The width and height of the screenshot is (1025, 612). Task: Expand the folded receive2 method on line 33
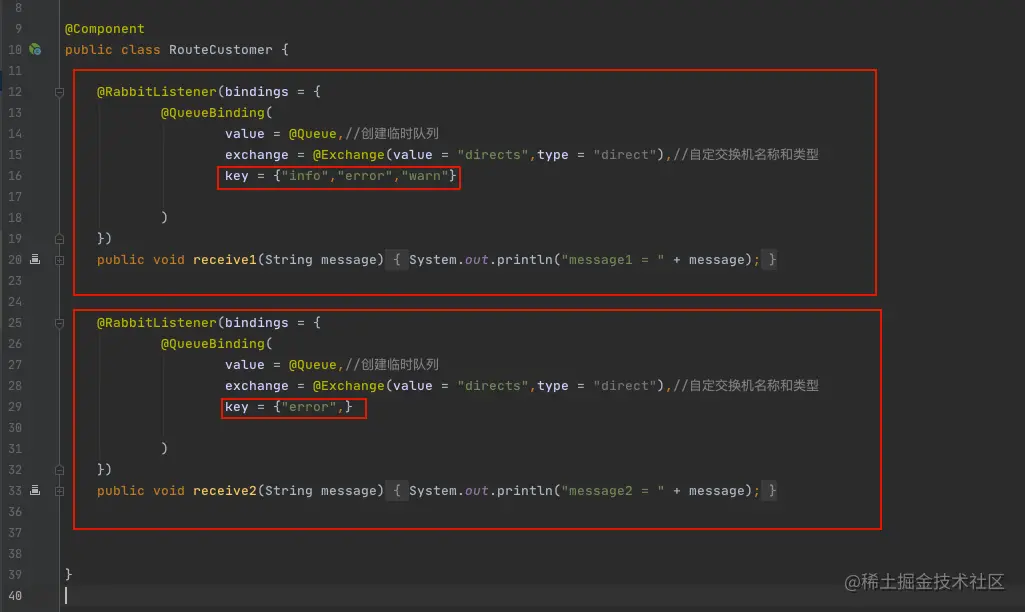point(59,491)
